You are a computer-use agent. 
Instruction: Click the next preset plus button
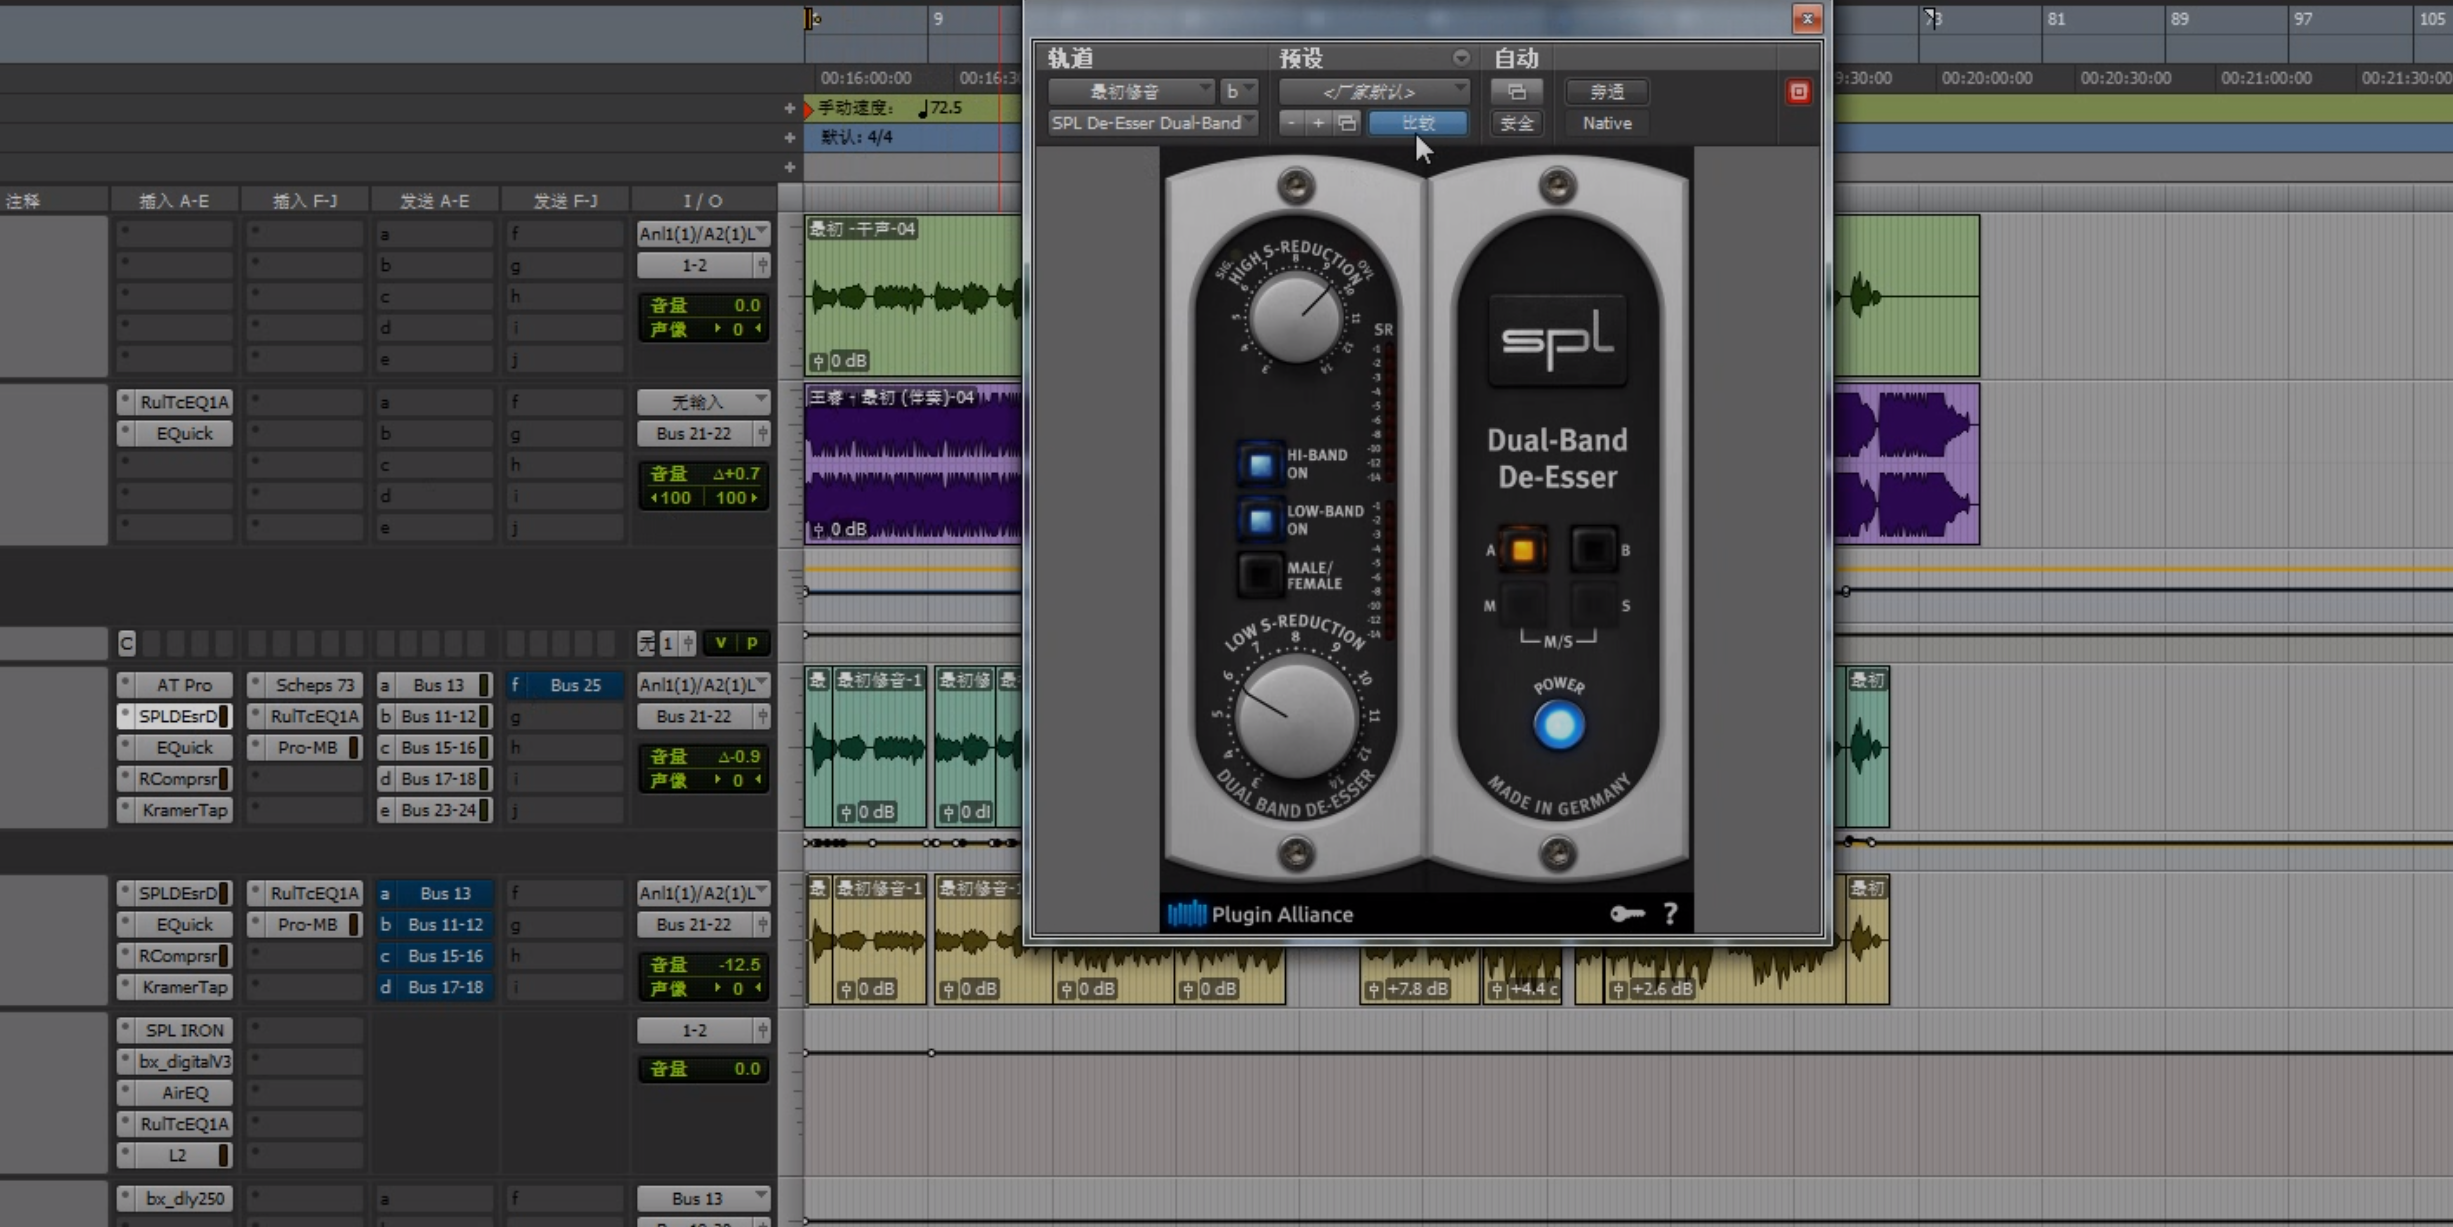(x=1318, y=123)
